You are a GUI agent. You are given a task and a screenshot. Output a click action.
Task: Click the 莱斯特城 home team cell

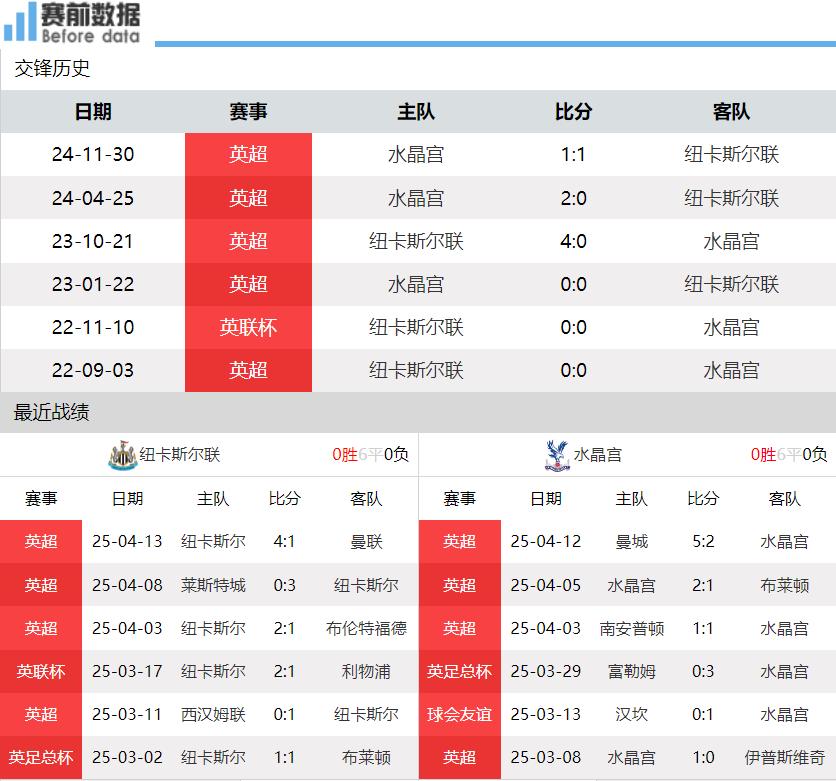click(213, 585)
